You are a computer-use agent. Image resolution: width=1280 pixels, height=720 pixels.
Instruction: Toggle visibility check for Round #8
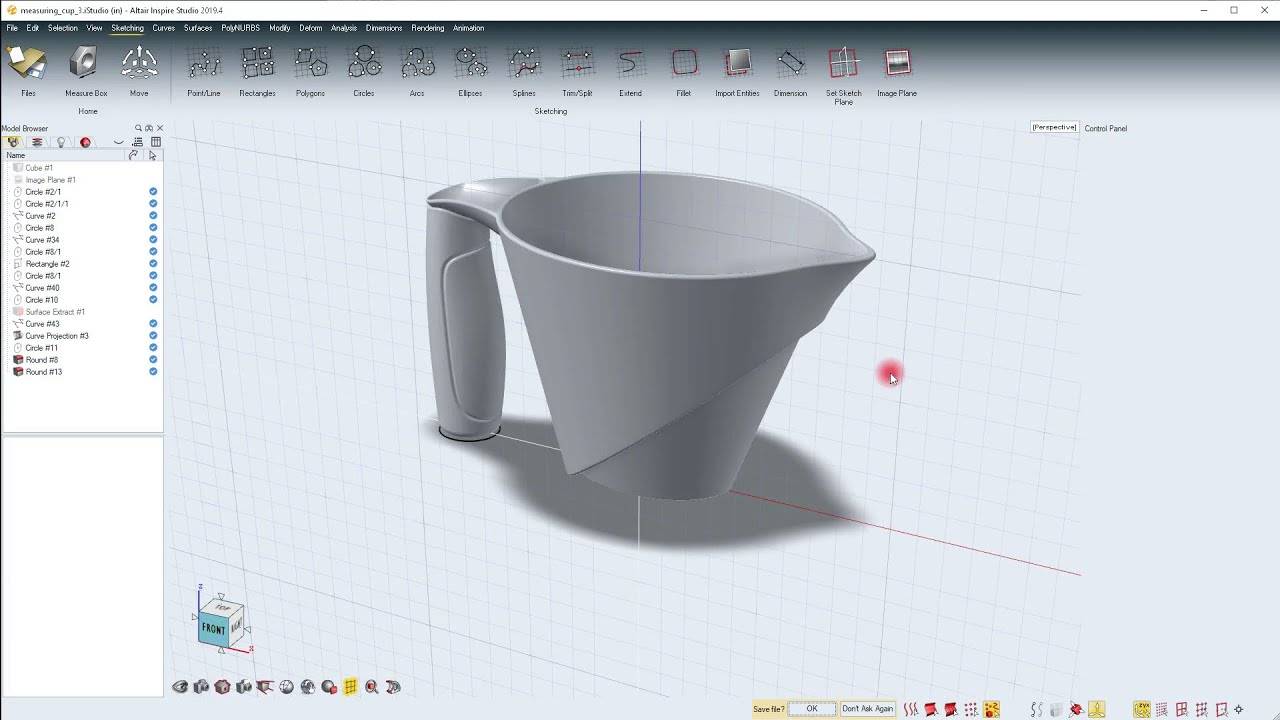click(153, 360)
